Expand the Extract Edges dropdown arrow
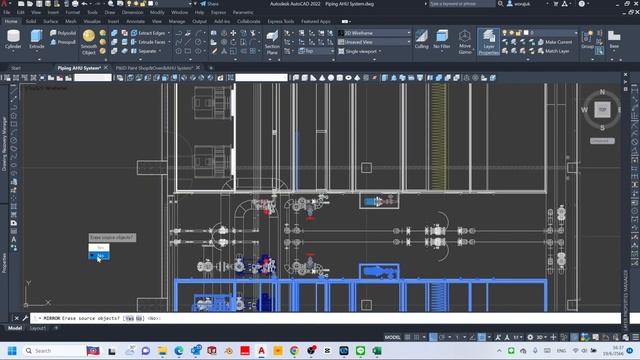The width and height of the screenshot is (640, 360). click(169, 33)
